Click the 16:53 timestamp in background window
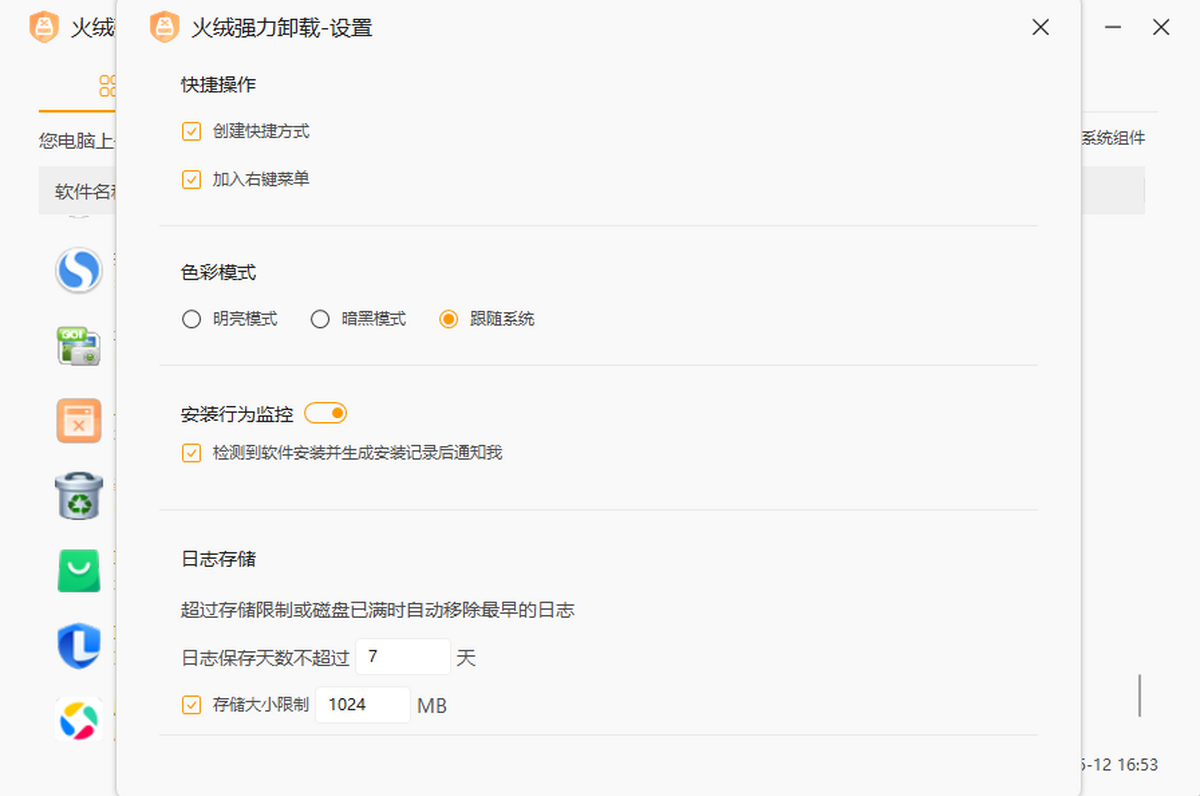Screen dimensions: 1200x796 (x=1138, y=765)
